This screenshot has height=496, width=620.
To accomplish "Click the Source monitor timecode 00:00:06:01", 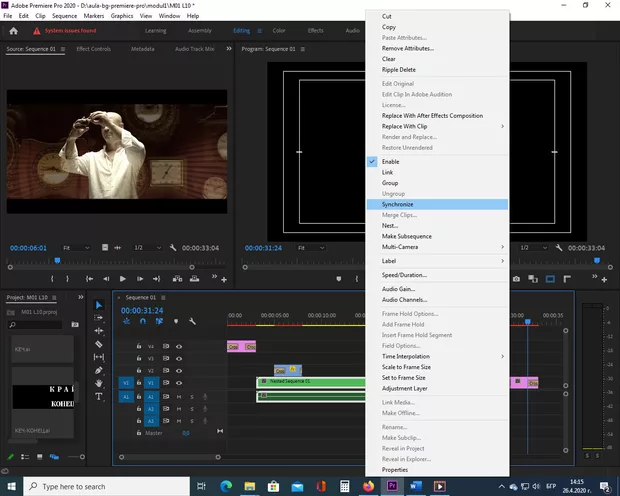I will coord(28,247).
